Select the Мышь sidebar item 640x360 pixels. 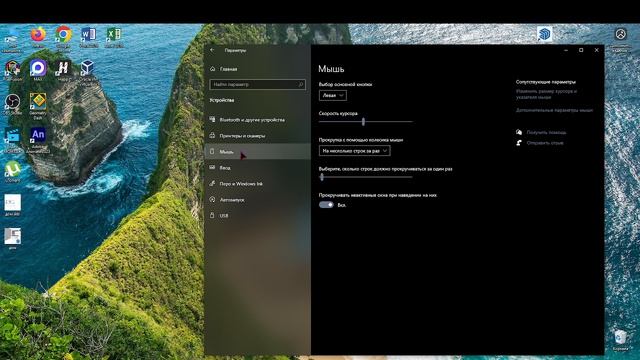[257, 151]
